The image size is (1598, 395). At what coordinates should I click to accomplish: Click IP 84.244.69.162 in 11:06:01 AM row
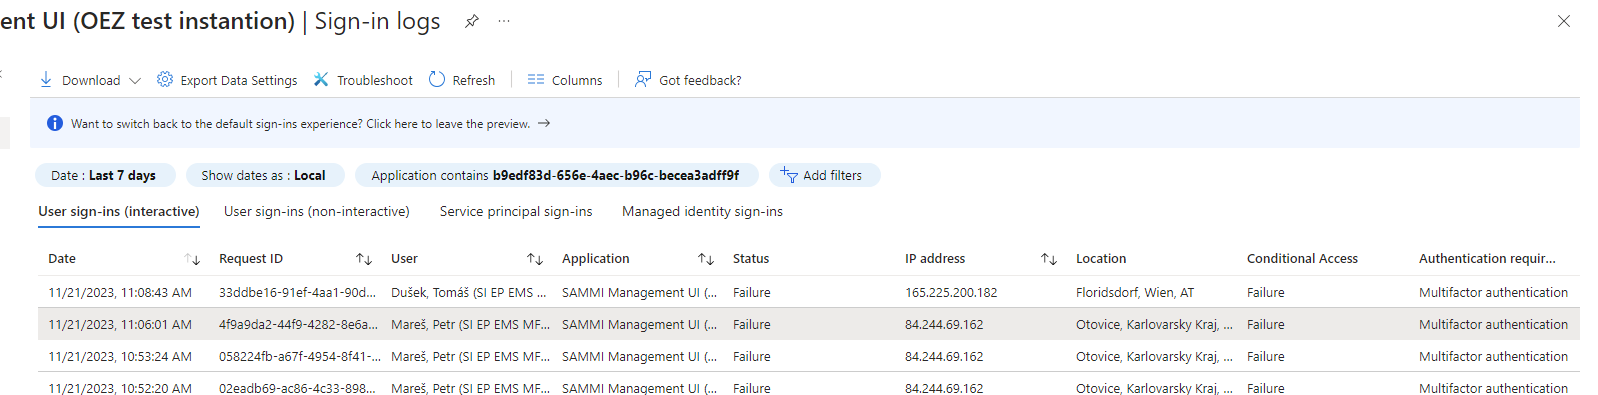point(944,325)
